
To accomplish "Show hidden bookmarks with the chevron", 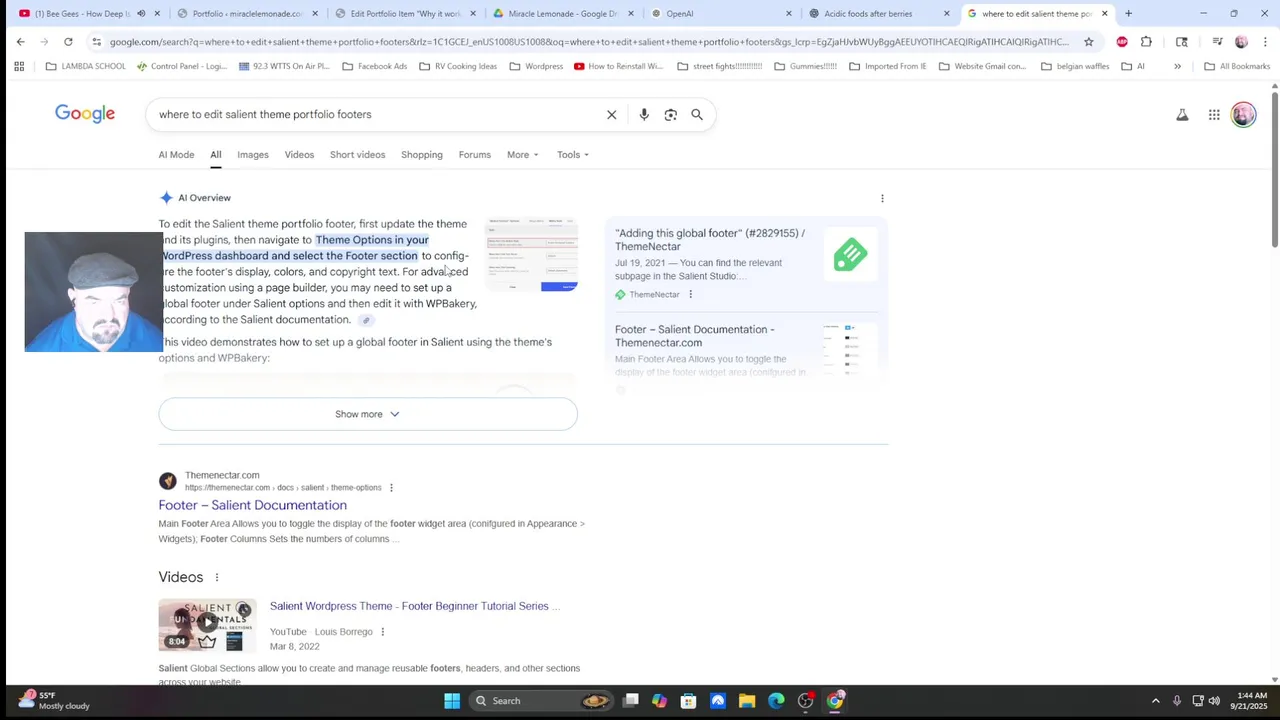I will point(1177,66).
